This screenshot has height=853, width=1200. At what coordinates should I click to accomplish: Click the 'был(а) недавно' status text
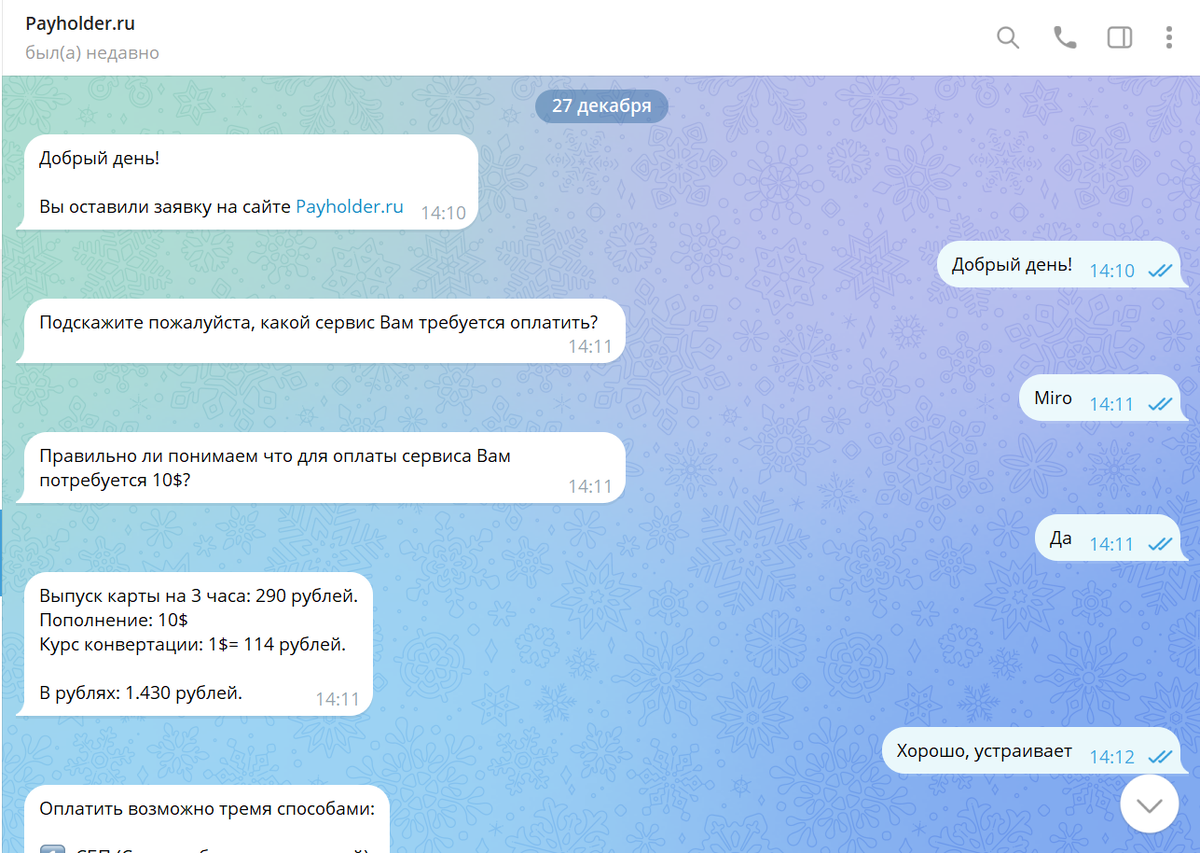(x=92, y=52)
